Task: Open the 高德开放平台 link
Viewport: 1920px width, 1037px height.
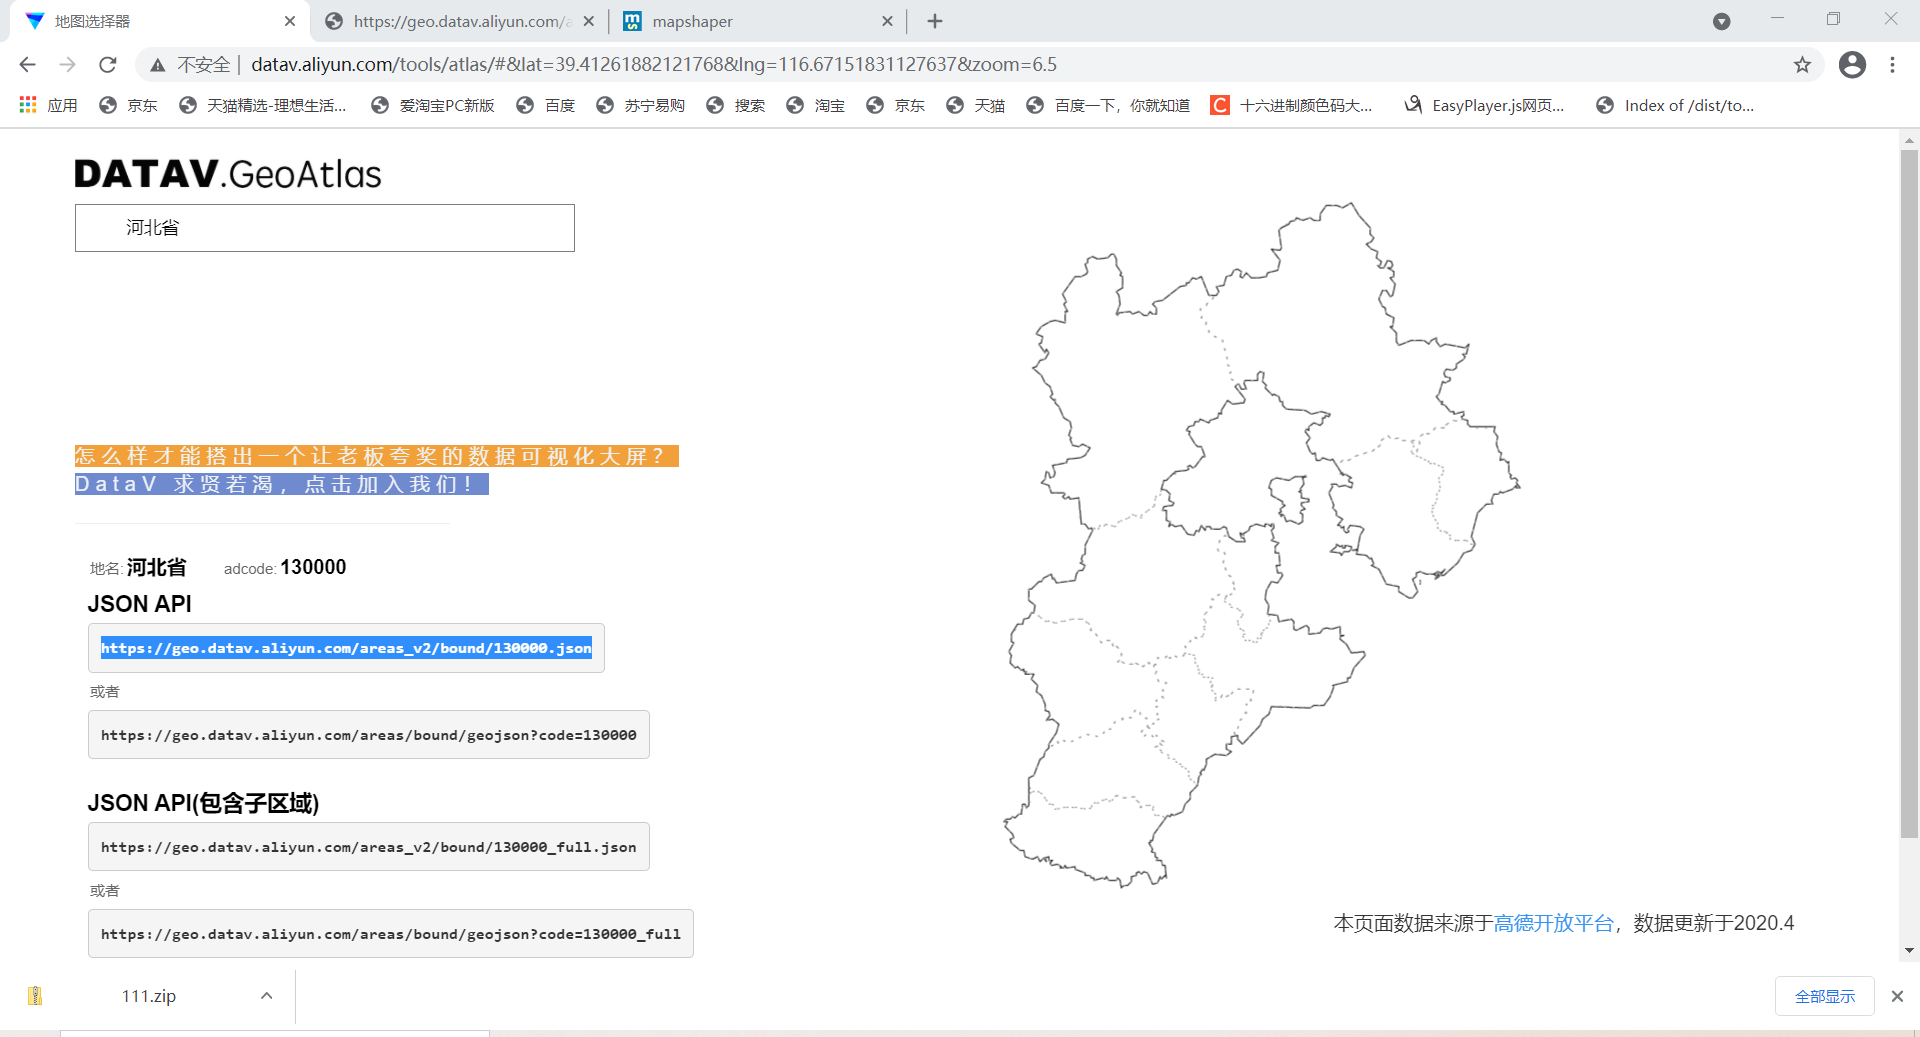Action: click(x=1553, y=923)
